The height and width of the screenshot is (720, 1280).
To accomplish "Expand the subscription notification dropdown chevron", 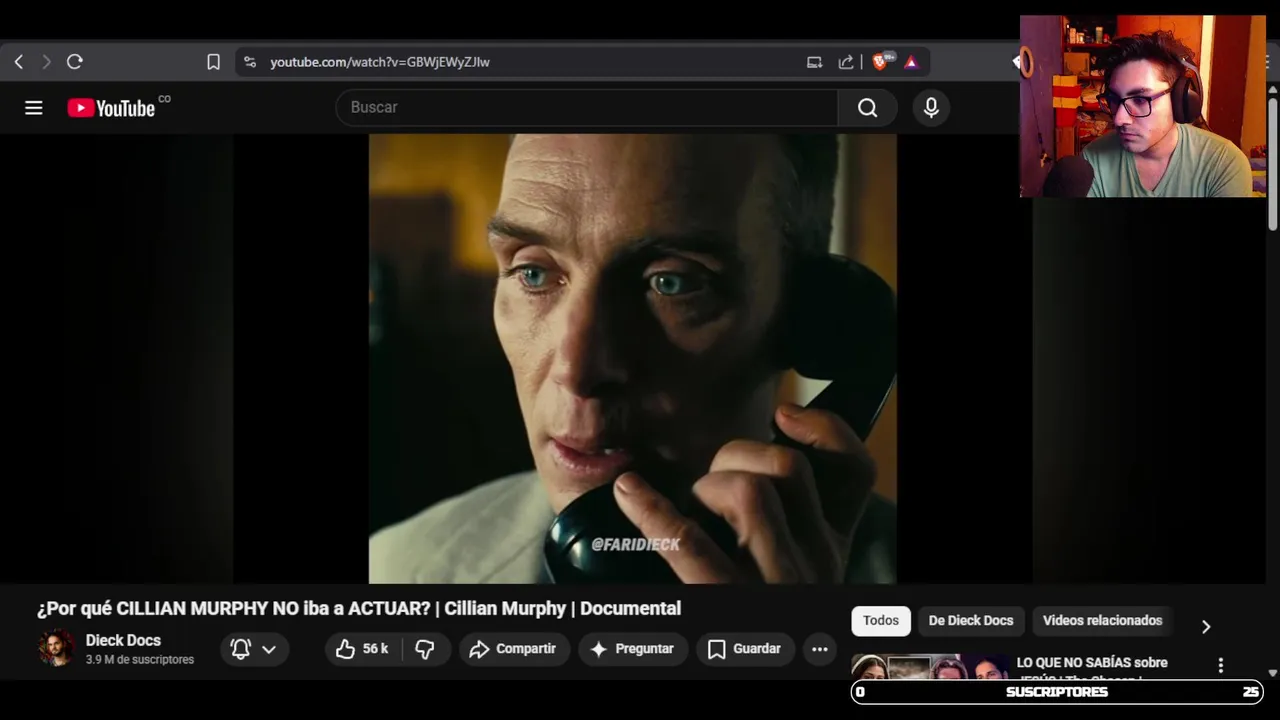I will pos(269,649).
